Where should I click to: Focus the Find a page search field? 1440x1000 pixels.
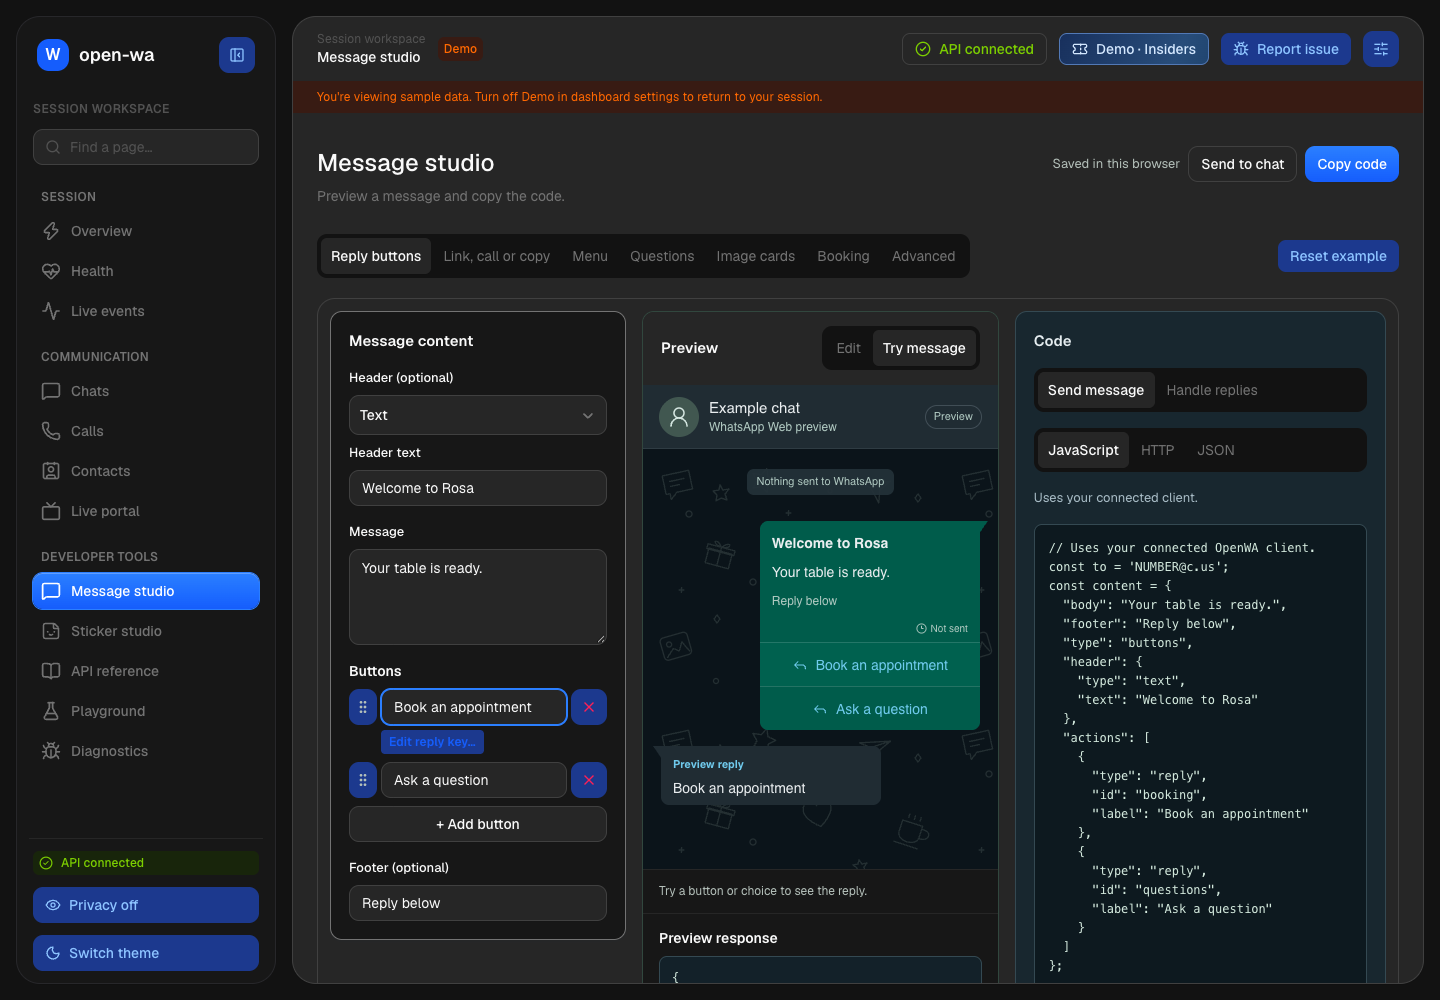146,147
